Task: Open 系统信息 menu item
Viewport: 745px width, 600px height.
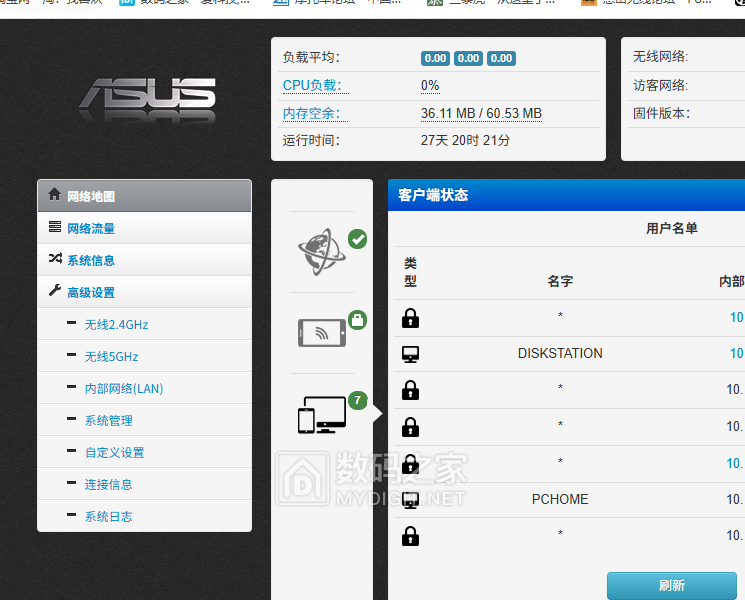Action: point(144,260)
